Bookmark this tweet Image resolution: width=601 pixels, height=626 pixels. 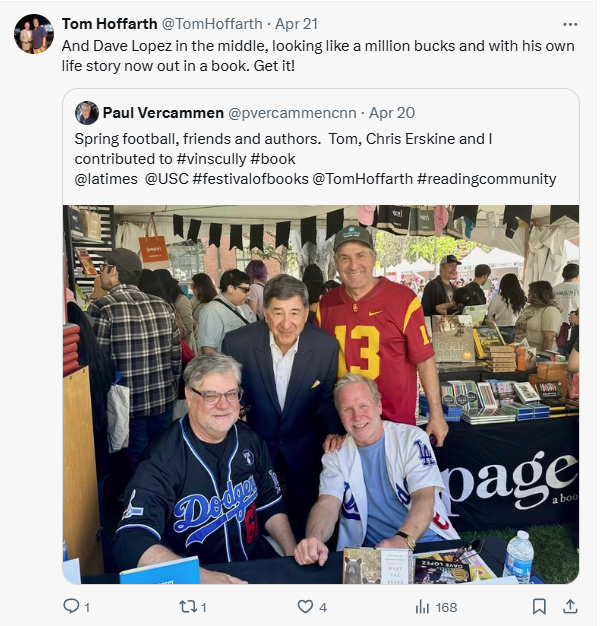pyautogui.click(x=539, y=606)
